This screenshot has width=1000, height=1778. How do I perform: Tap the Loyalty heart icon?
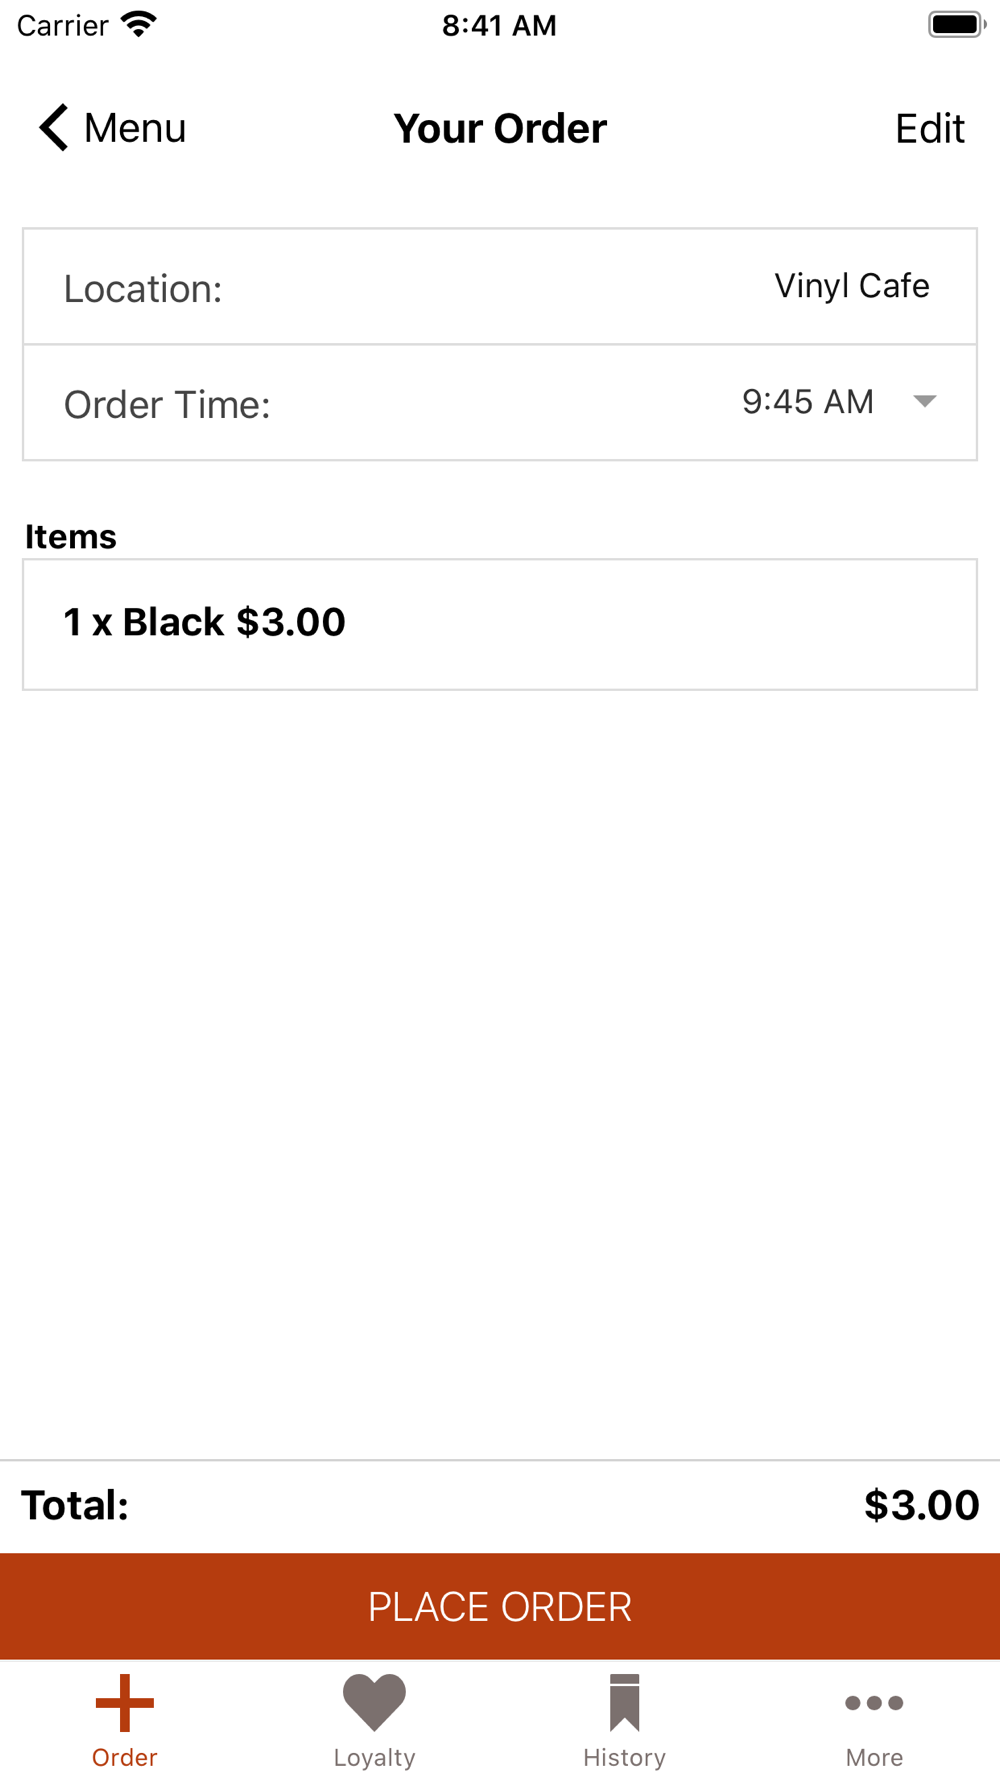click(x=374, y=1702)
